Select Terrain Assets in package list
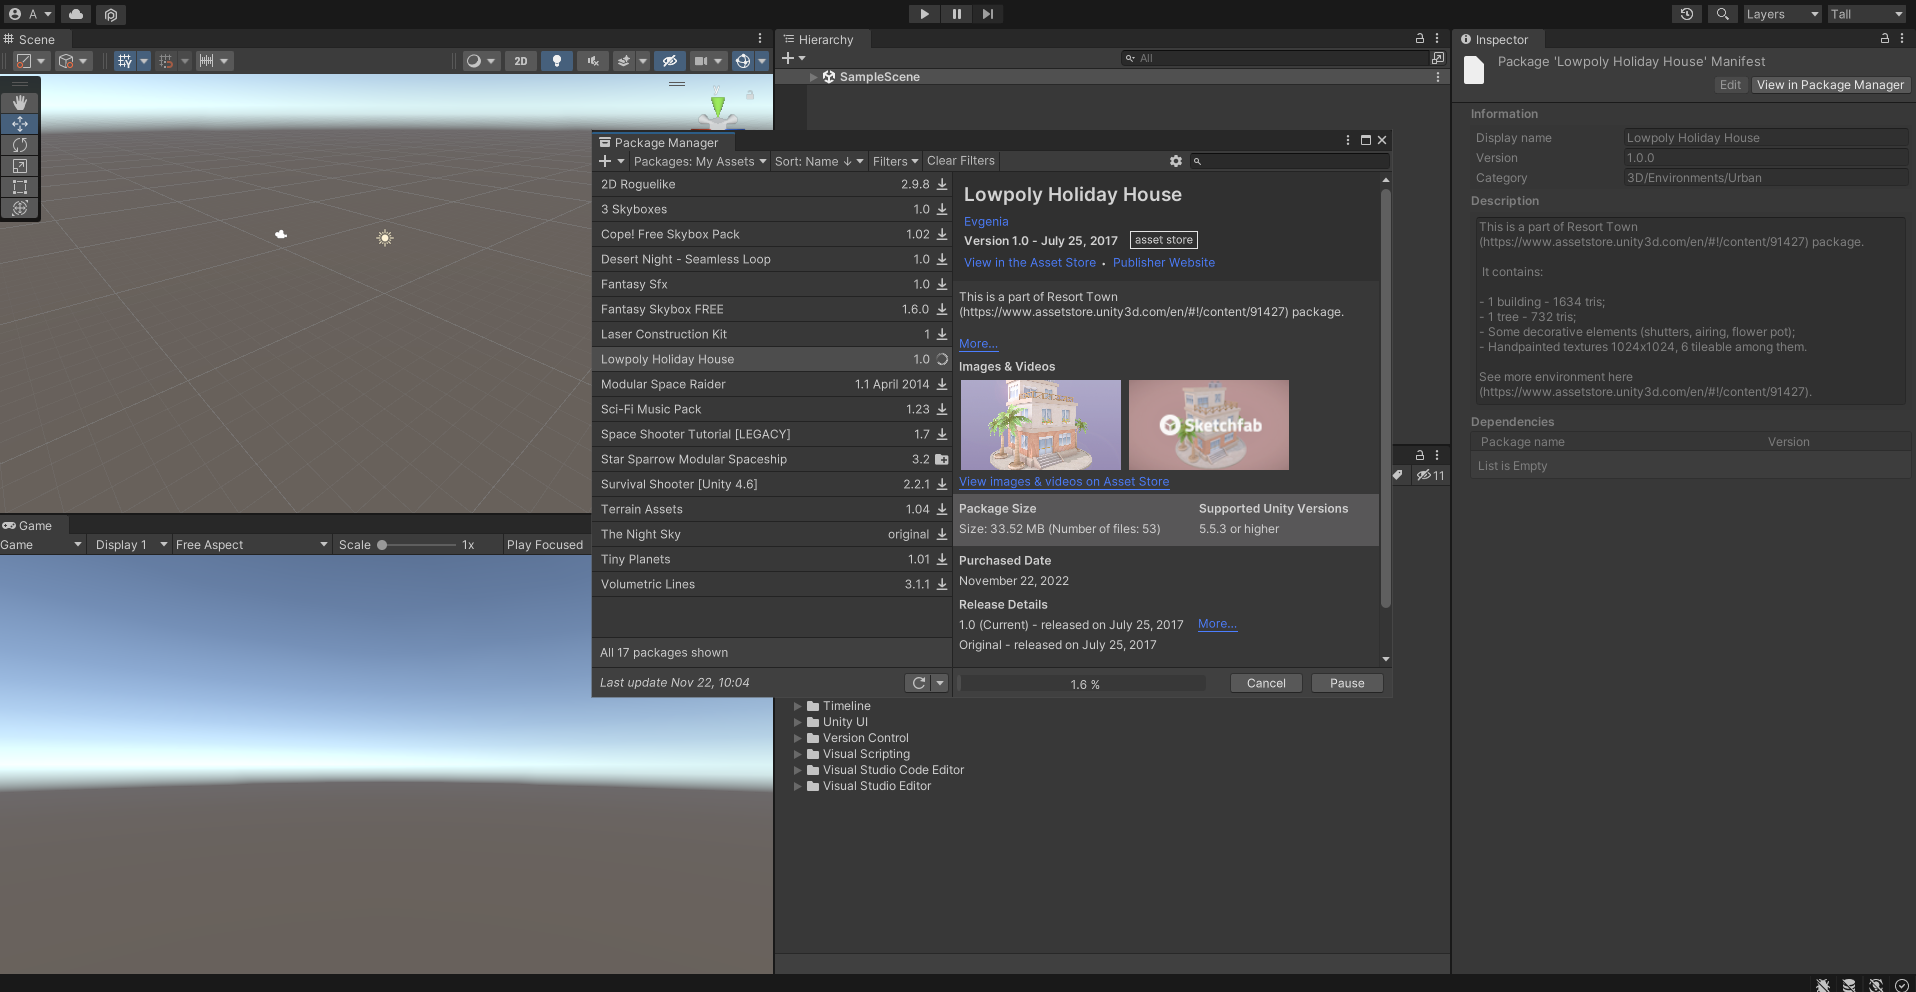Screen dimensions: 1916x992 (642, 509)
